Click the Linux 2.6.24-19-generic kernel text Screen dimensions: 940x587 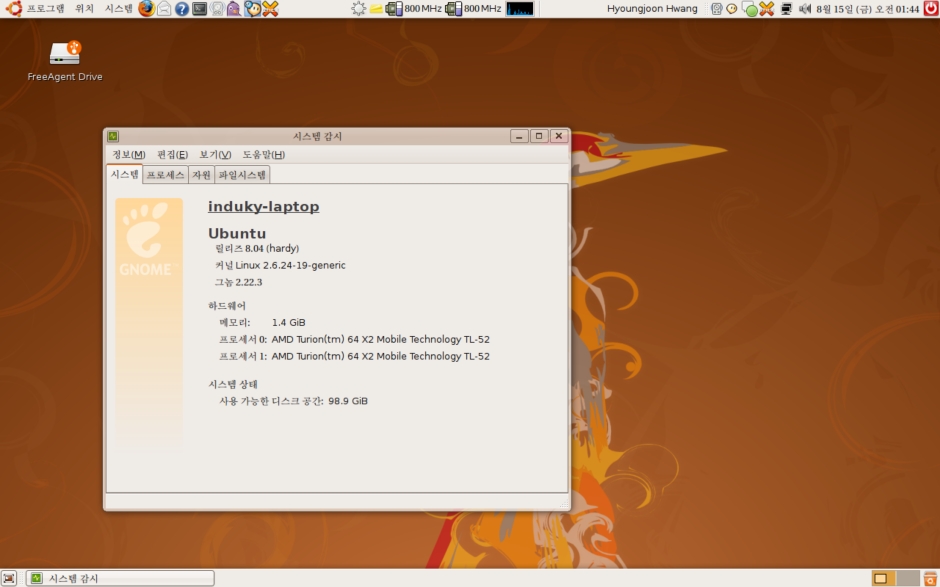point(280,265)
